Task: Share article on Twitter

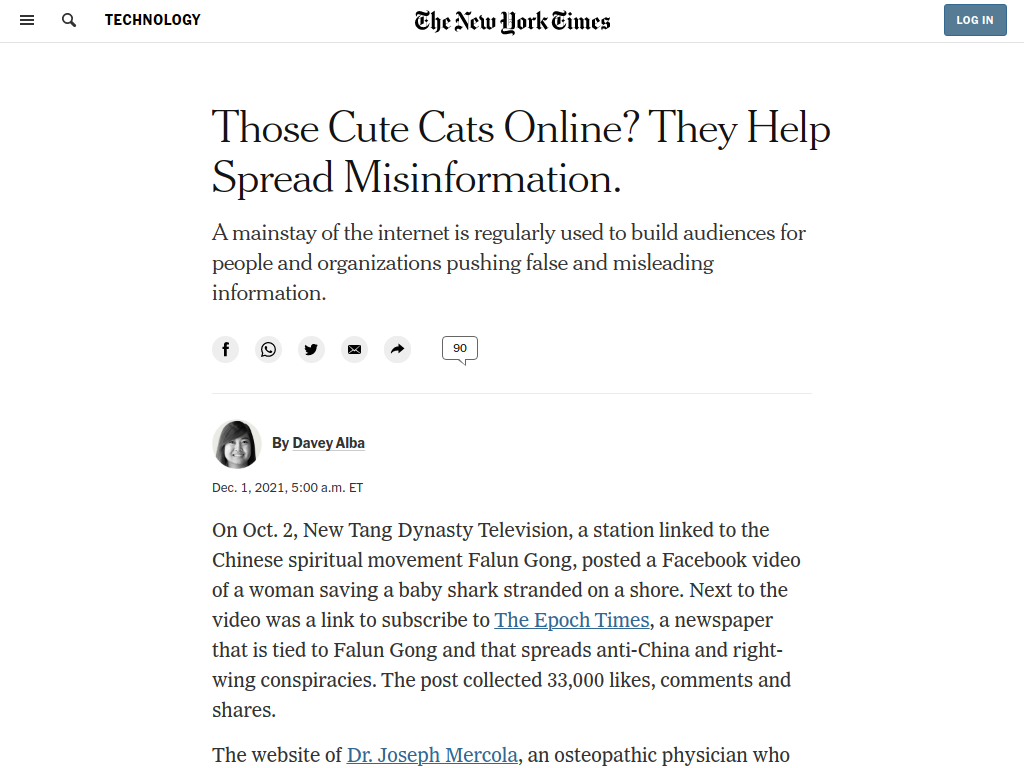Action: click(312, 349)
